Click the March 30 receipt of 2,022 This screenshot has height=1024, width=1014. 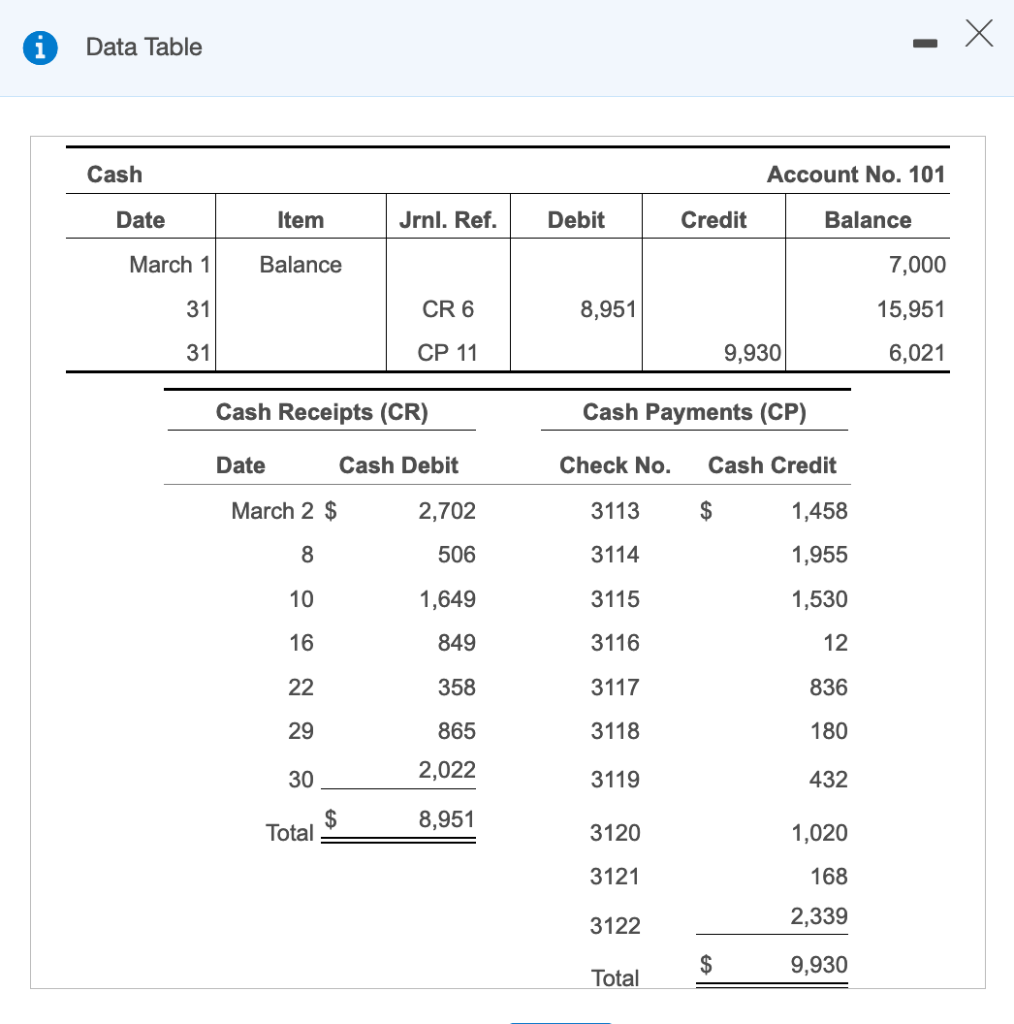point(451,771)
